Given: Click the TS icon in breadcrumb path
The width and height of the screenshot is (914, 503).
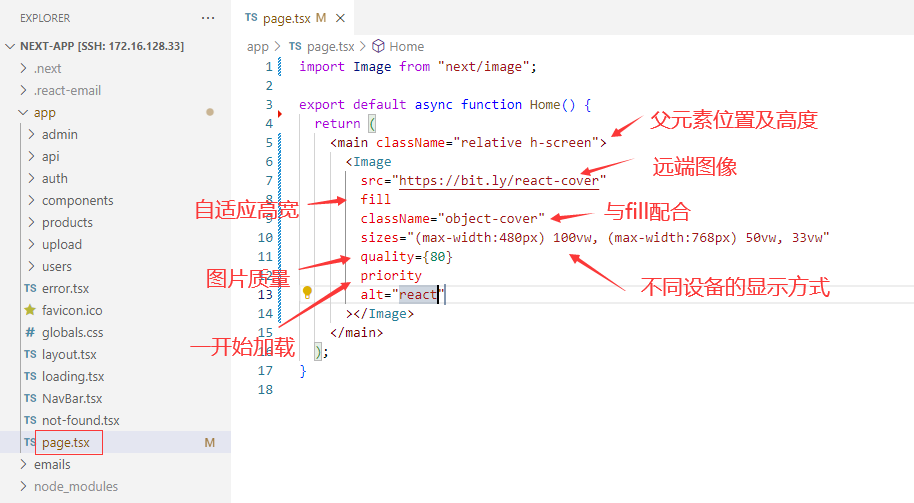Looking at the screenshot, I should point(296,46).
